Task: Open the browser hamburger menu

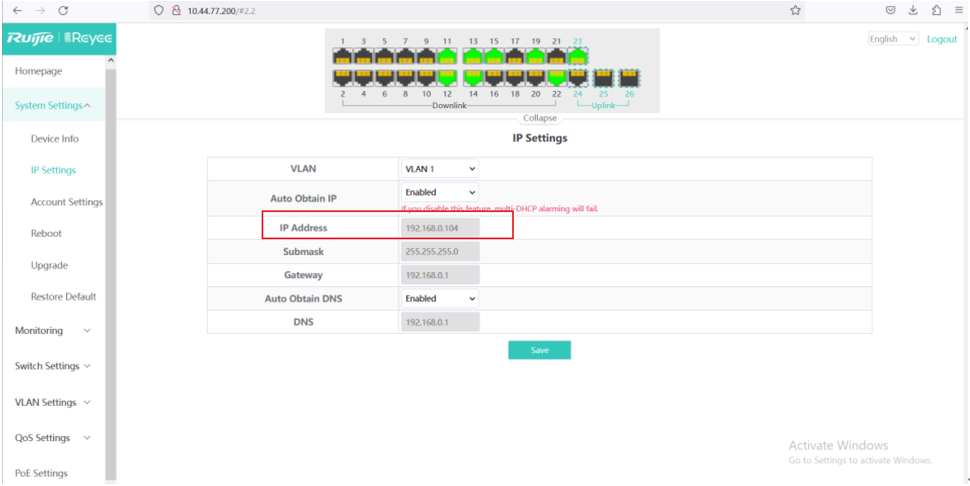Action: coord(959,10)
